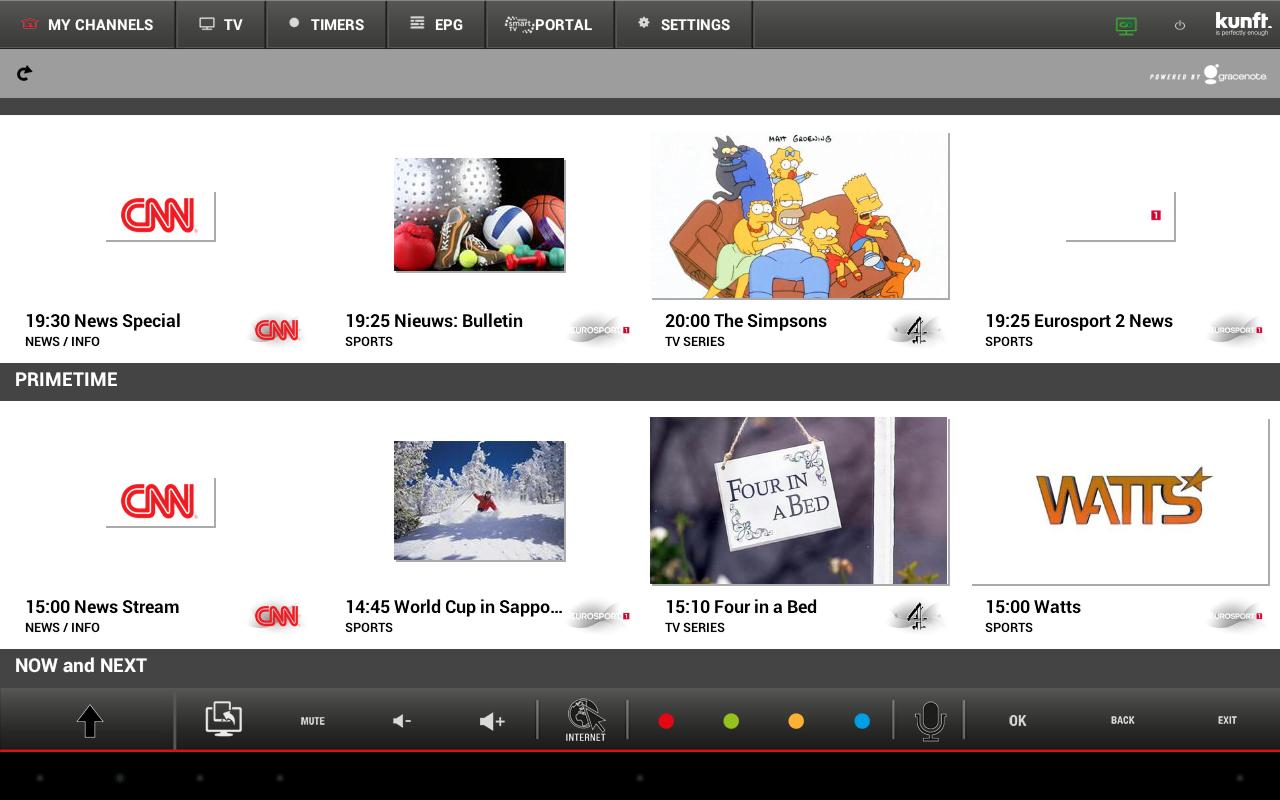Open the Four in a Bed thumbnail

799,500
